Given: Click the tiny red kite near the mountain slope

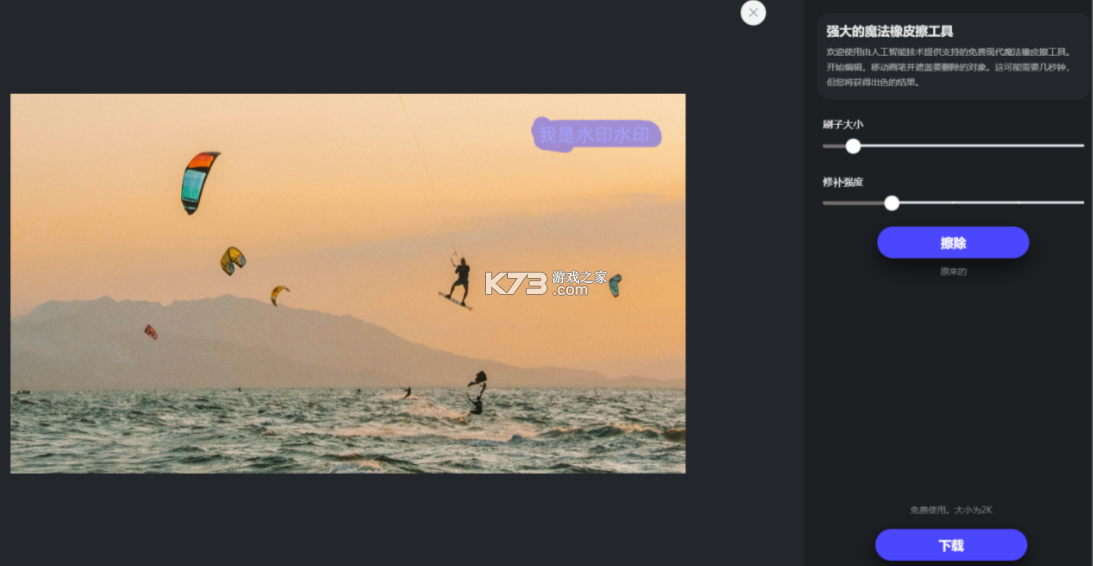Looking at the screenshot, I should click(151, 332).
